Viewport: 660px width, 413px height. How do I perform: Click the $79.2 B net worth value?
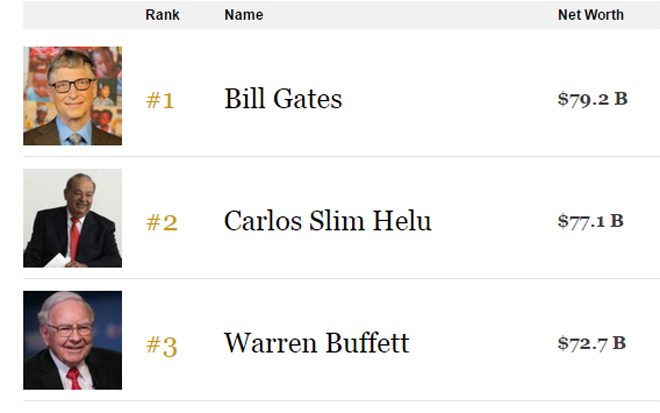click(592, 99)
